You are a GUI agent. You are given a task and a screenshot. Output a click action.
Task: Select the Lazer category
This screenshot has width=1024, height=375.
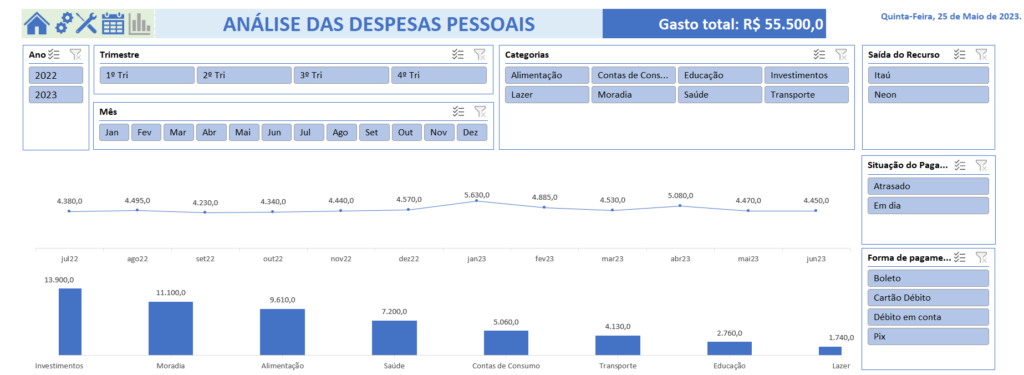click(x=547, y=95)
